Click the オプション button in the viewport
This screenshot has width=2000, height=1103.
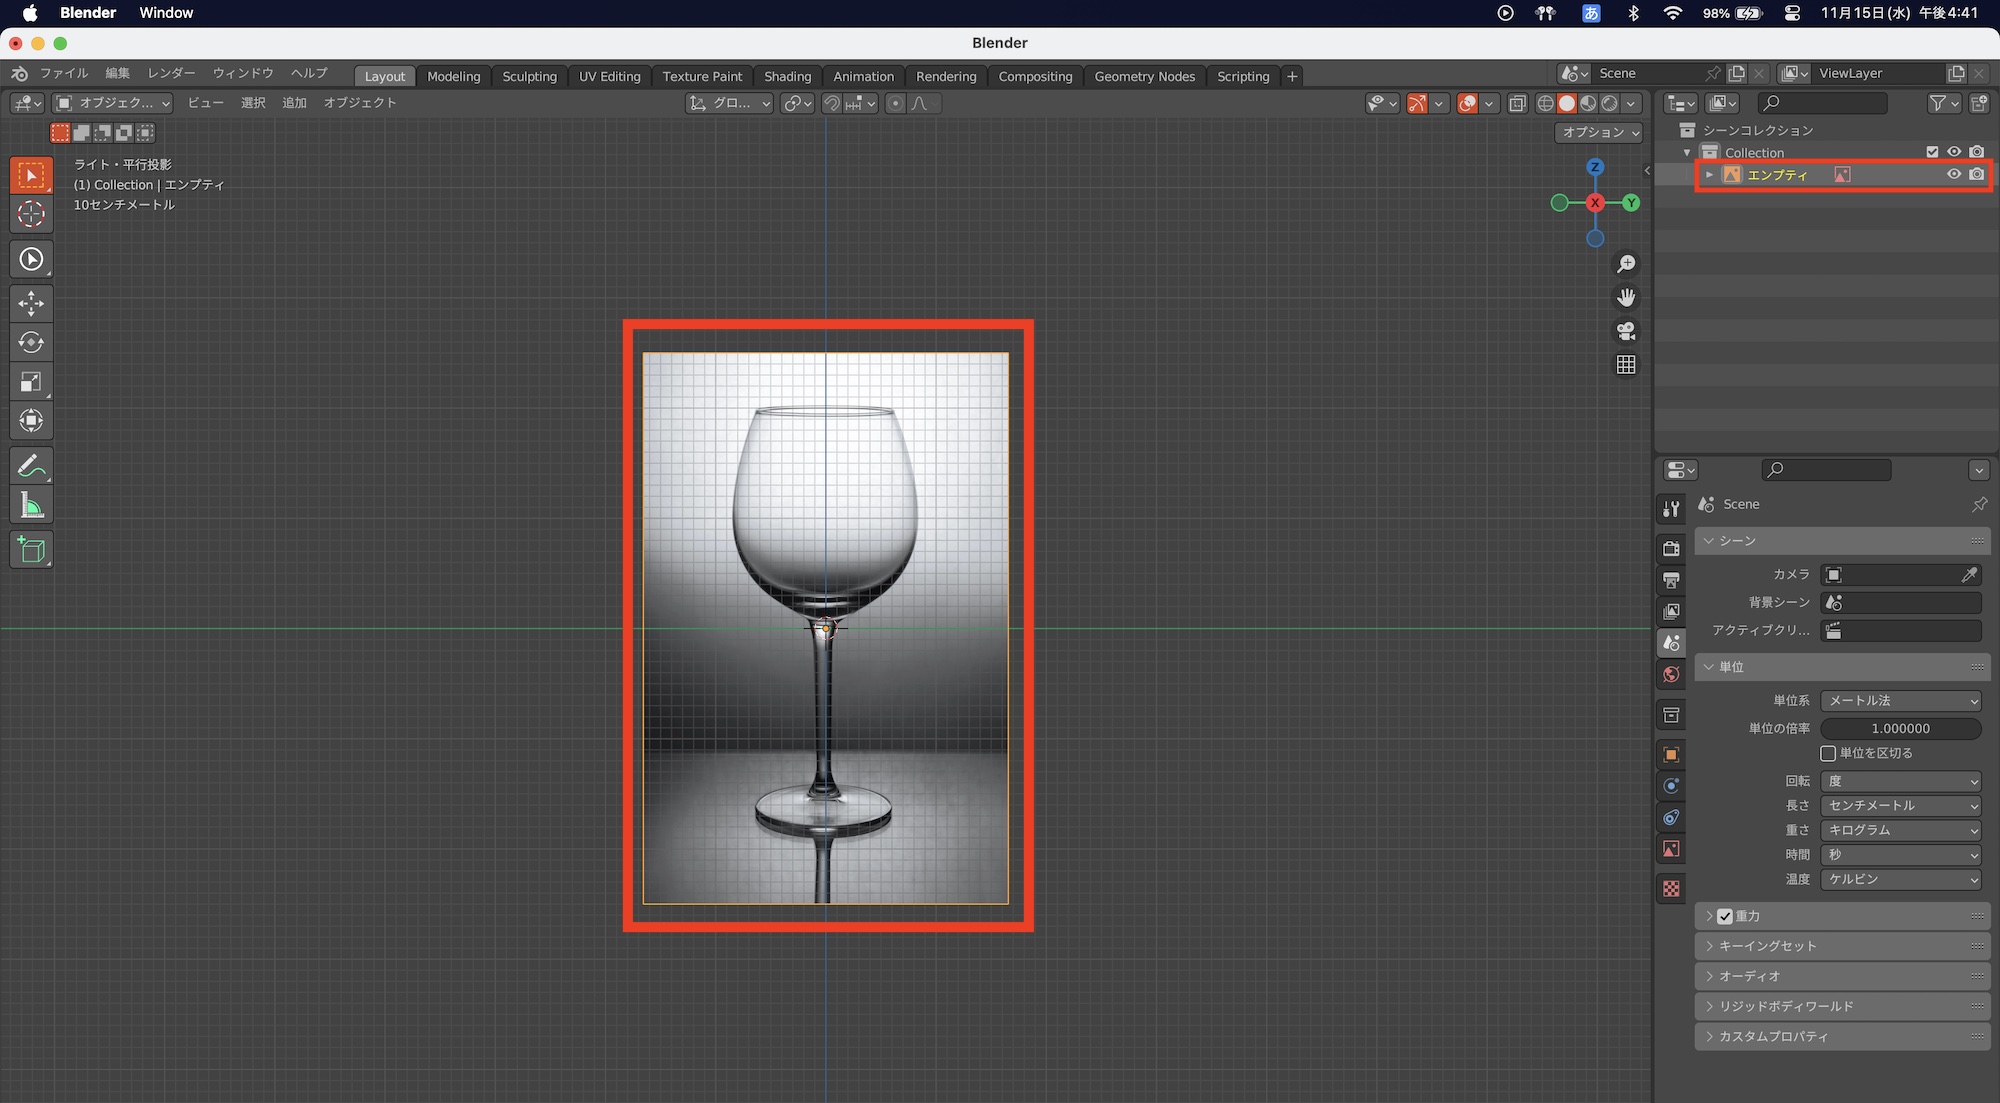(1600, 132)
